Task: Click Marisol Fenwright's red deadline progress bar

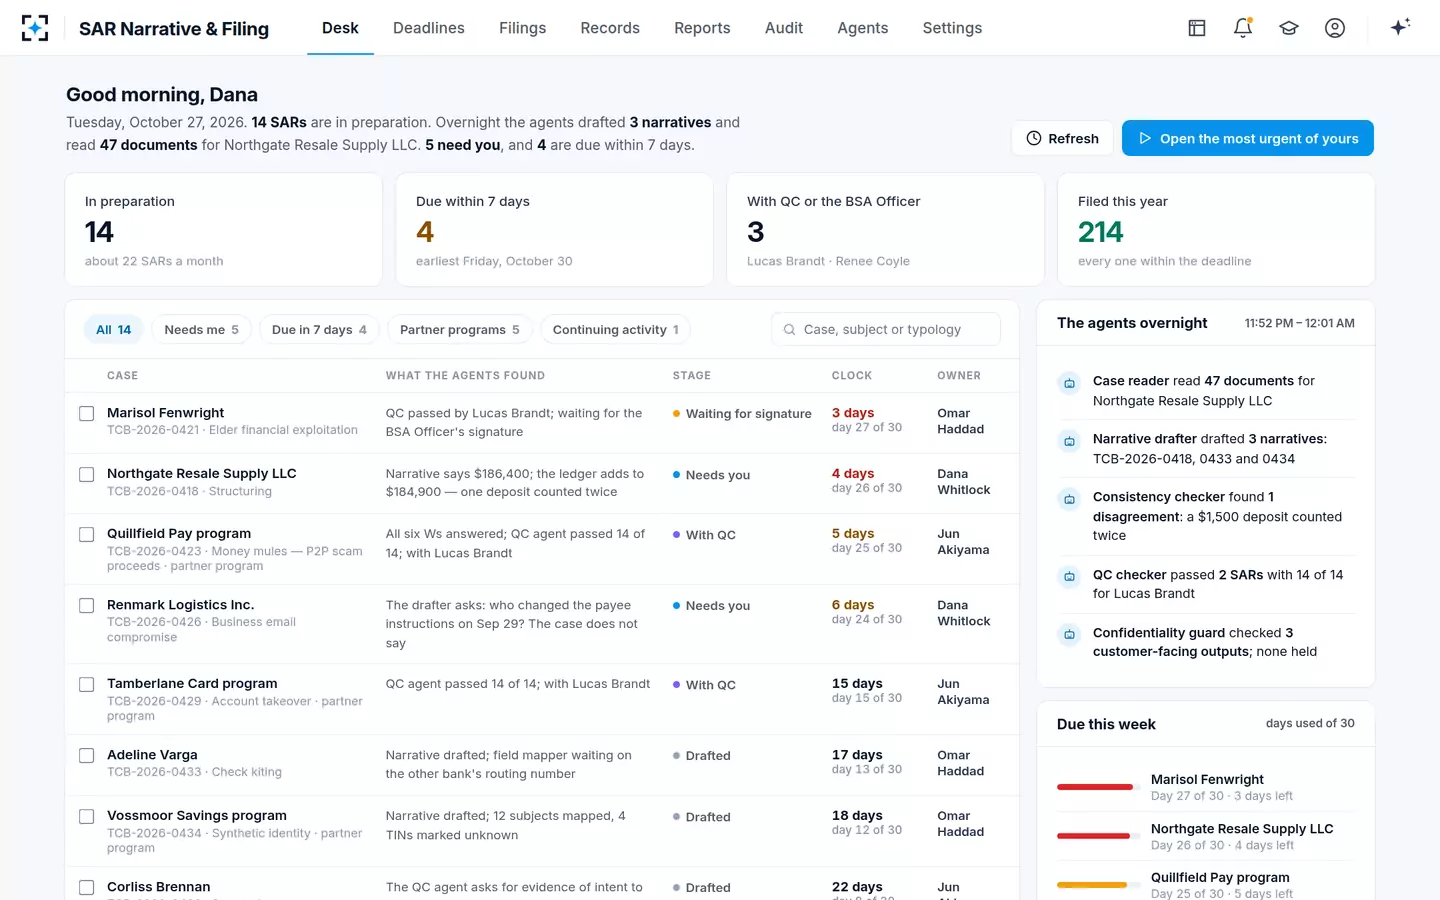Action: pyautogui.click(x=1095, y=787)
